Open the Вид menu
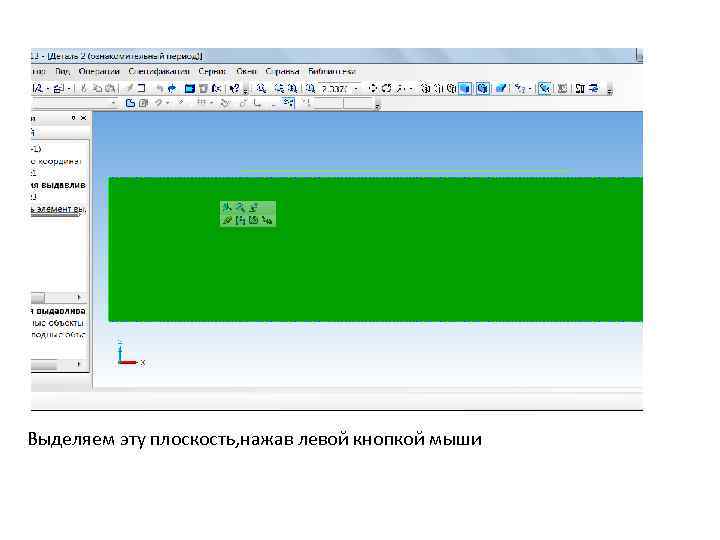 62,72
